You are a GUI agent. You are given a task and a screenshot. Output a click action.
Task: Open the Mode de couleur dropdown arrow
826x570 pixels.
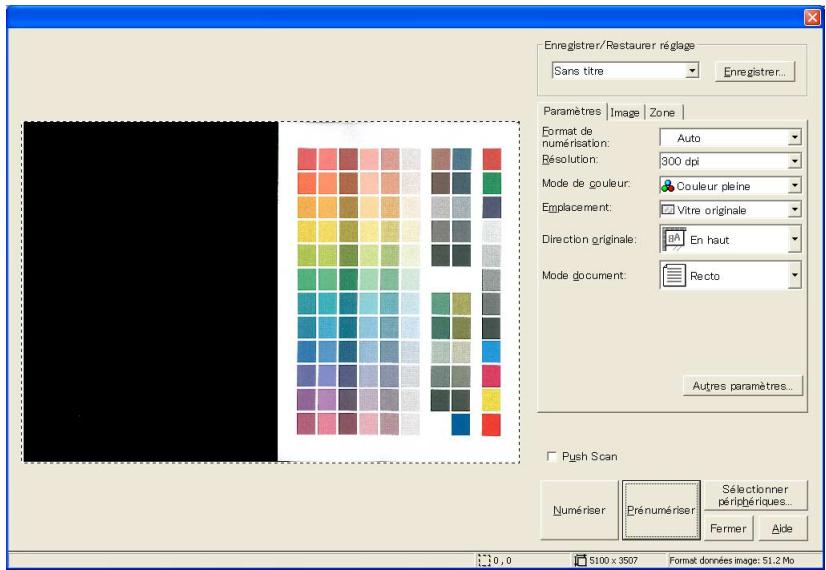click(794, 185)
